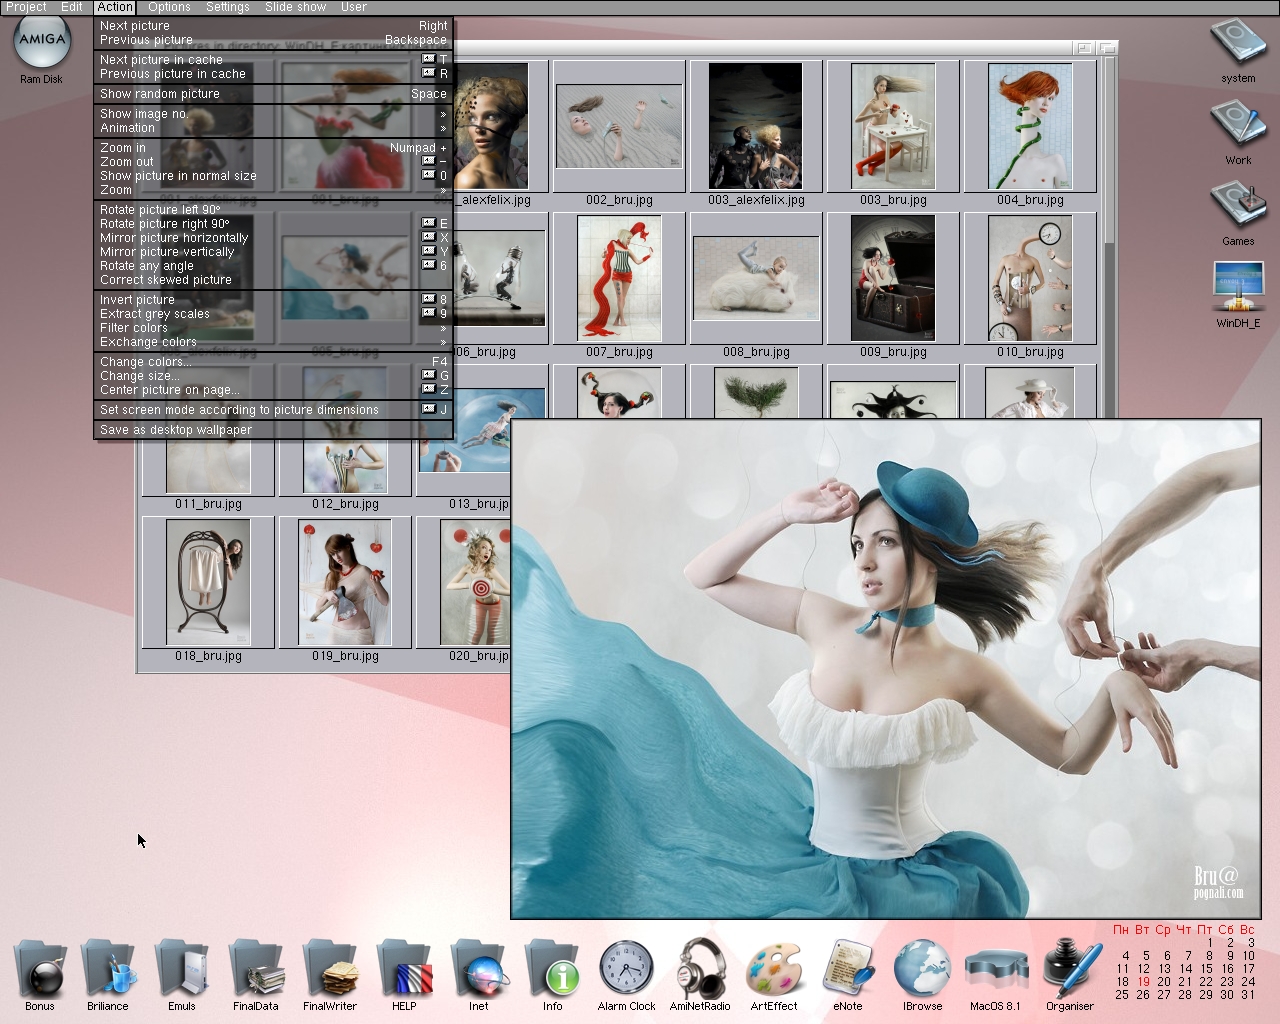The image size is (1280, 1024).
Task: Launch ArtEffect palette icon
Action: [x=774, y=969]
